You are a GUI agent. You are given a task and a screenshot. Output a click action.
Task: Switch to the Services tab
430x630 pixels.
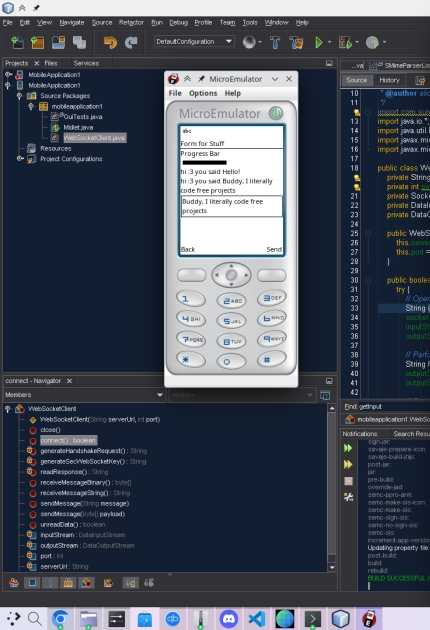point(86,63)
